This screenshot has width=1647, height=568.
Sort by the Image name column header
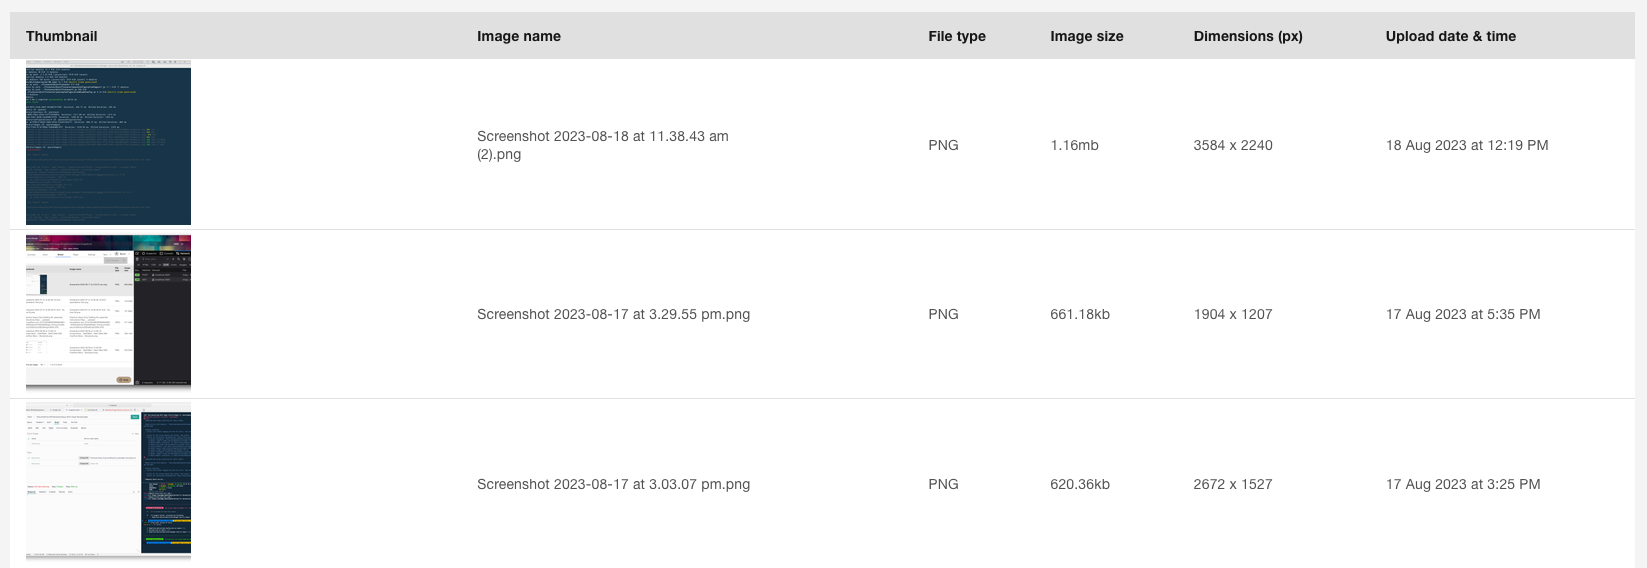(x=519, y=36)
